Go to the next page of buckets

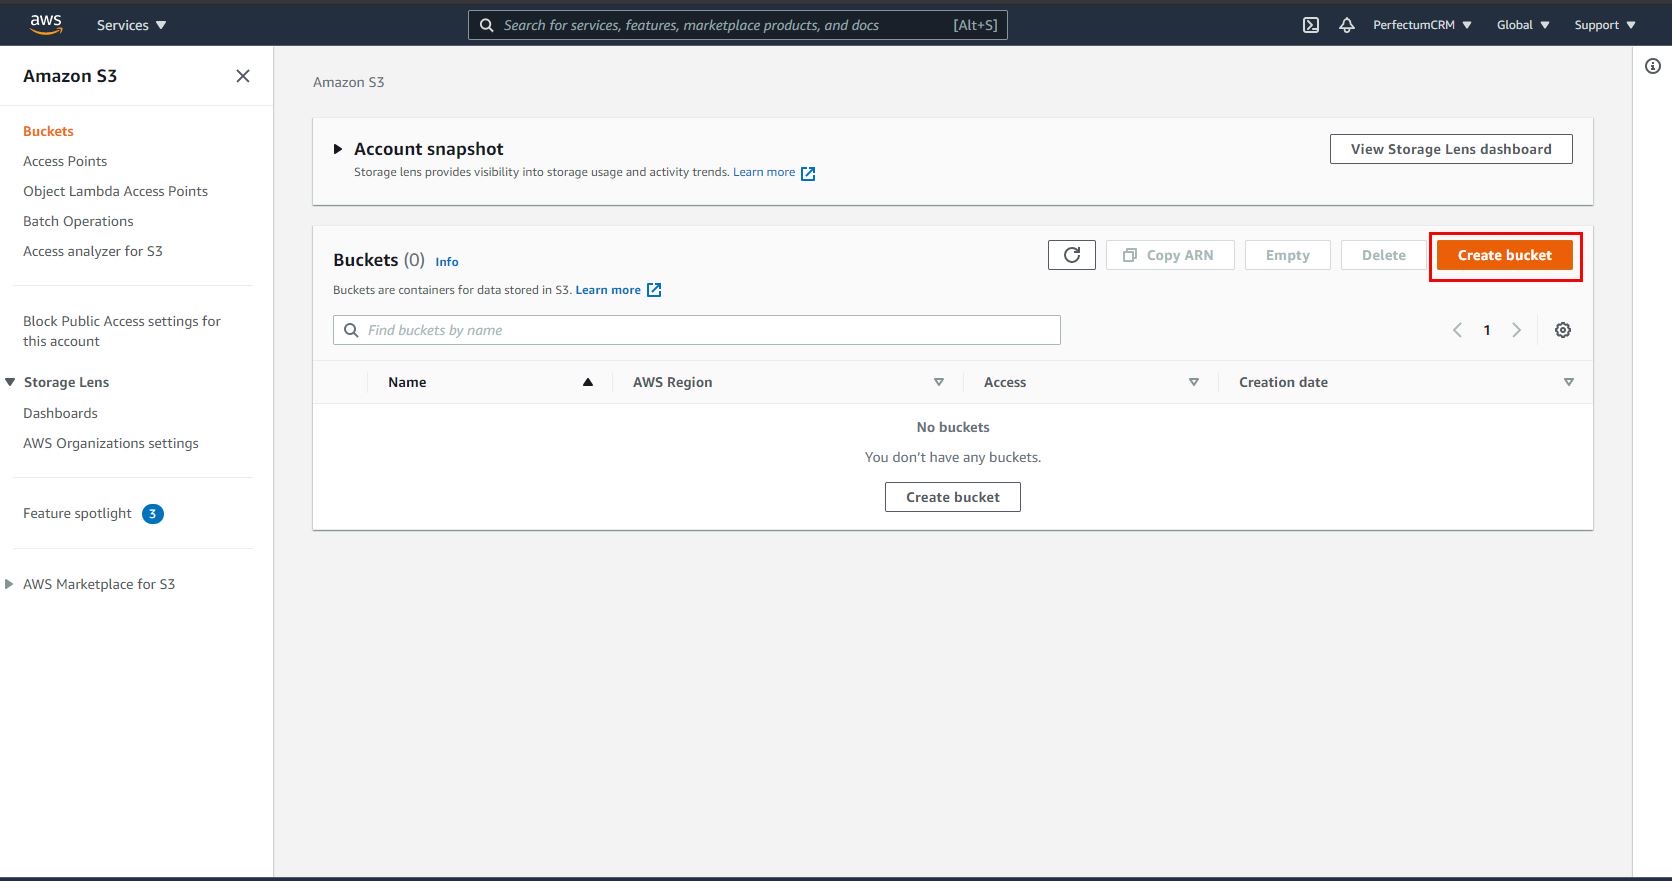click(x=1517, y=330)
